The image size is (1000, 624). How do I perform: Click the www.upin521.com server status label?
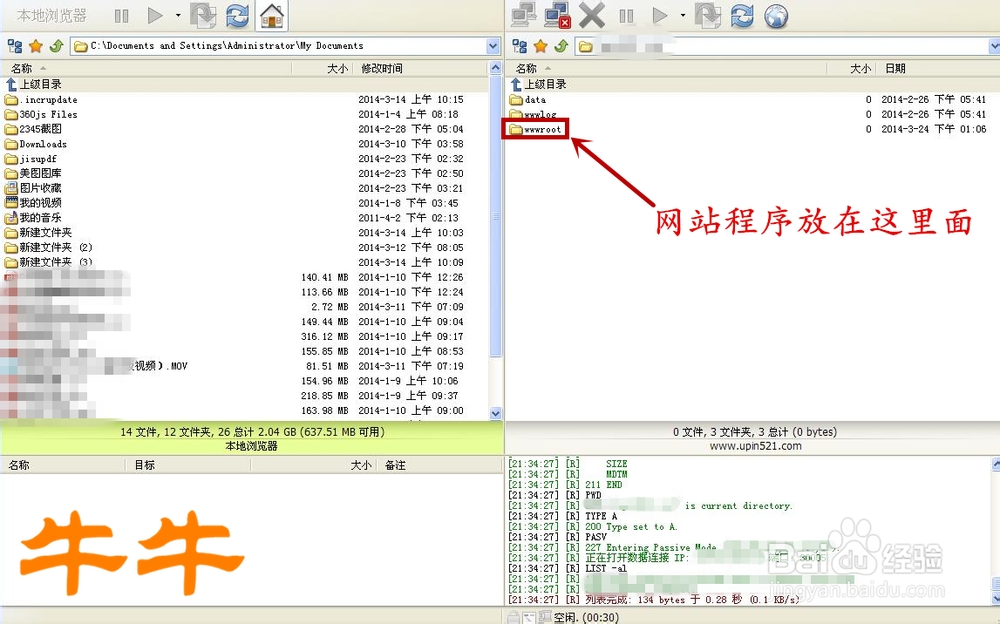[755, 446]
